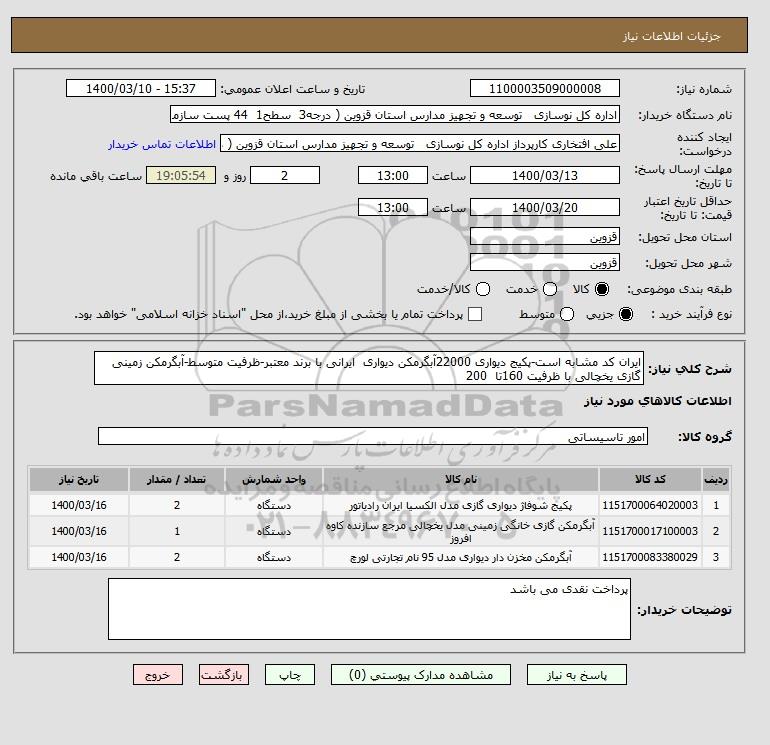Click product code 1151700064020003

pos(650,505)
